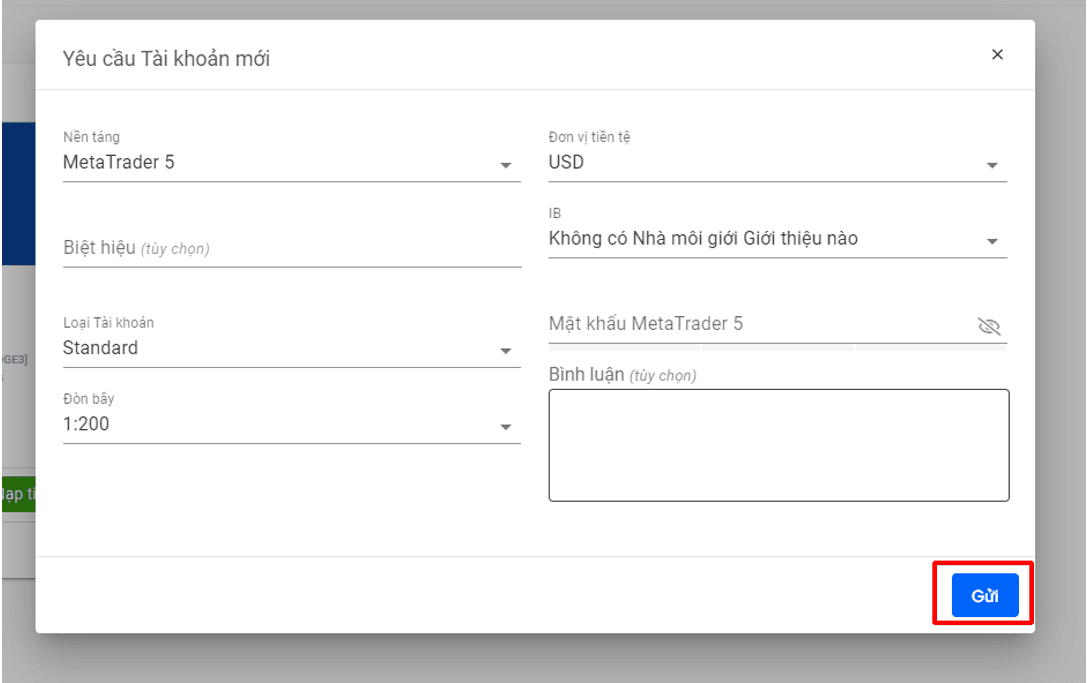
Task: Close the Yêu cầu Tài khoản mới dialog
Action: (997, 54)
